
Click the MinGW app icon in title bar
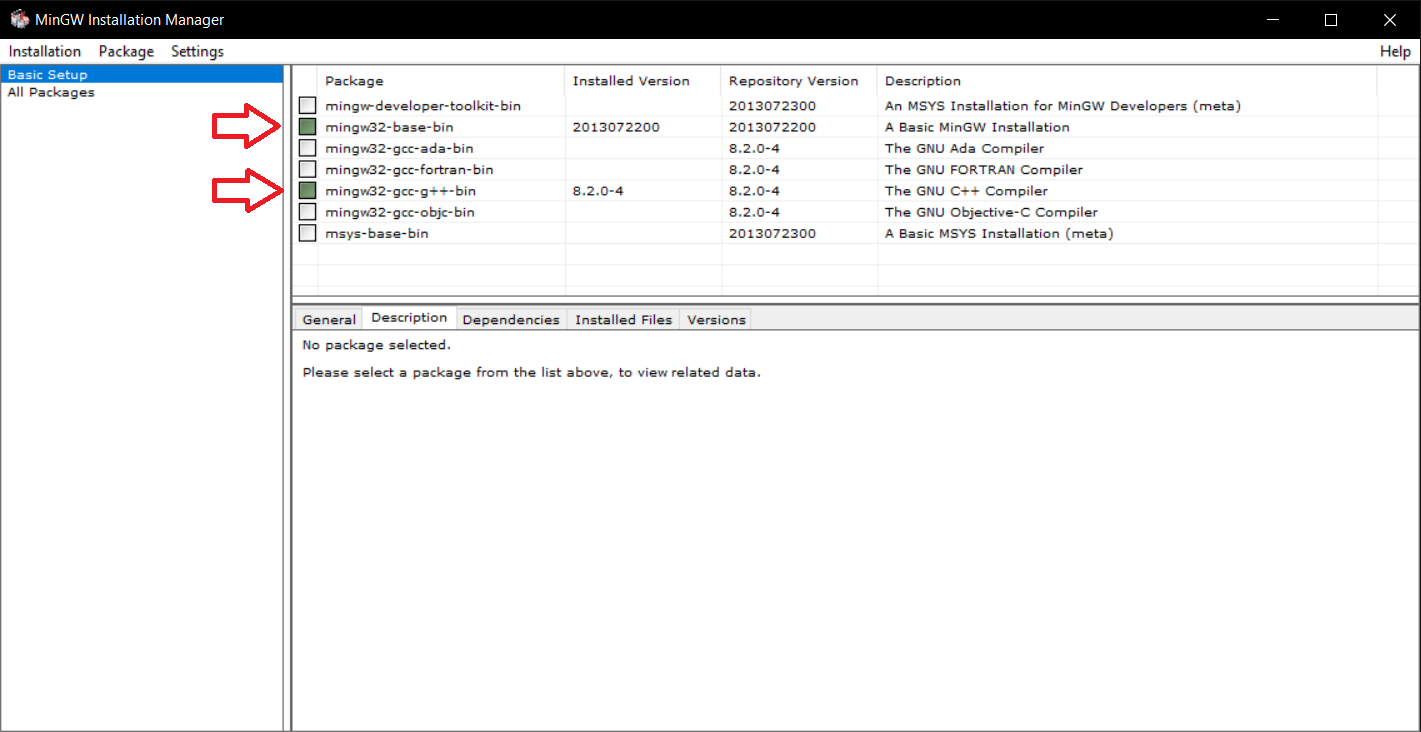[x=19, y=20]
